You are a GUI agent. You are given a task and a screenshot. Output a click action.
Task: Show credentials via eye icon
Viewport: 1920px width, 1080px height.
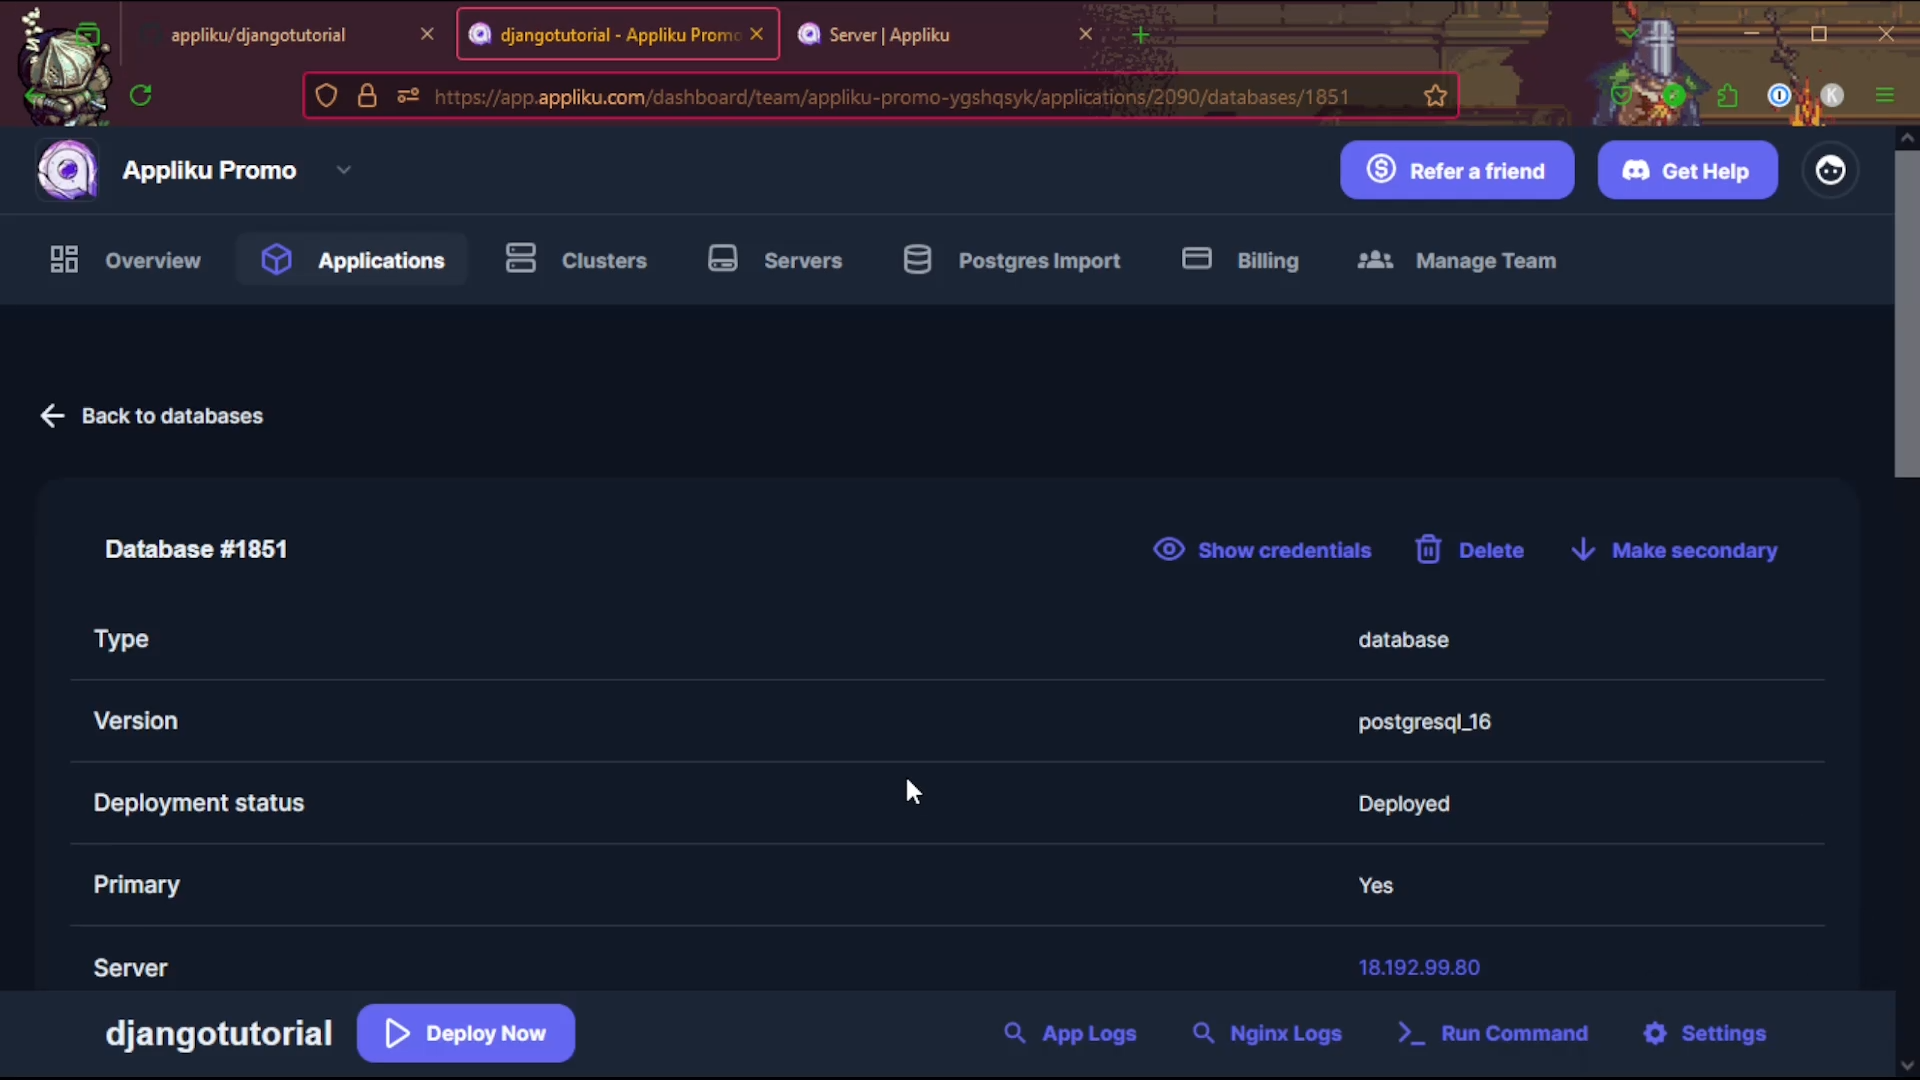(1168, 550)
